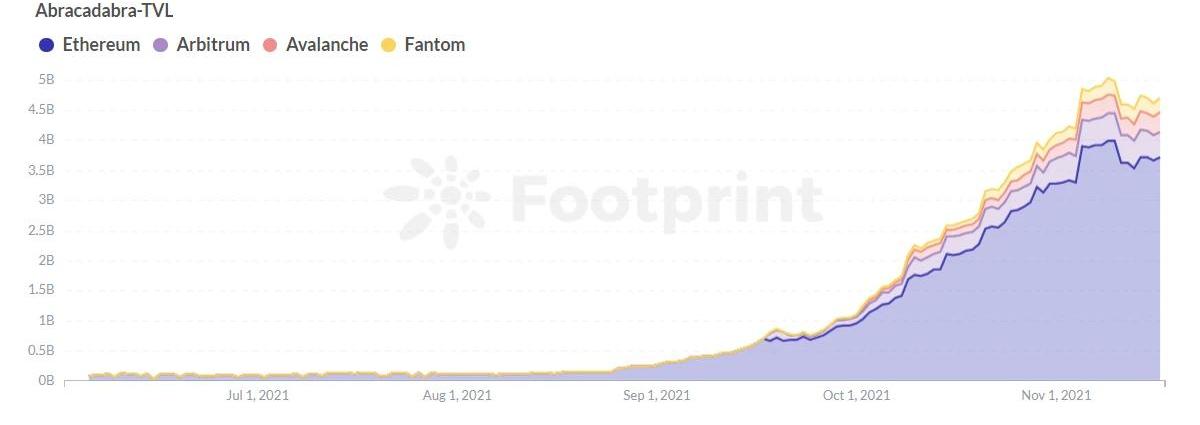Toggle the Ethereum series label

pyautogui.click(x=101, y=45)
